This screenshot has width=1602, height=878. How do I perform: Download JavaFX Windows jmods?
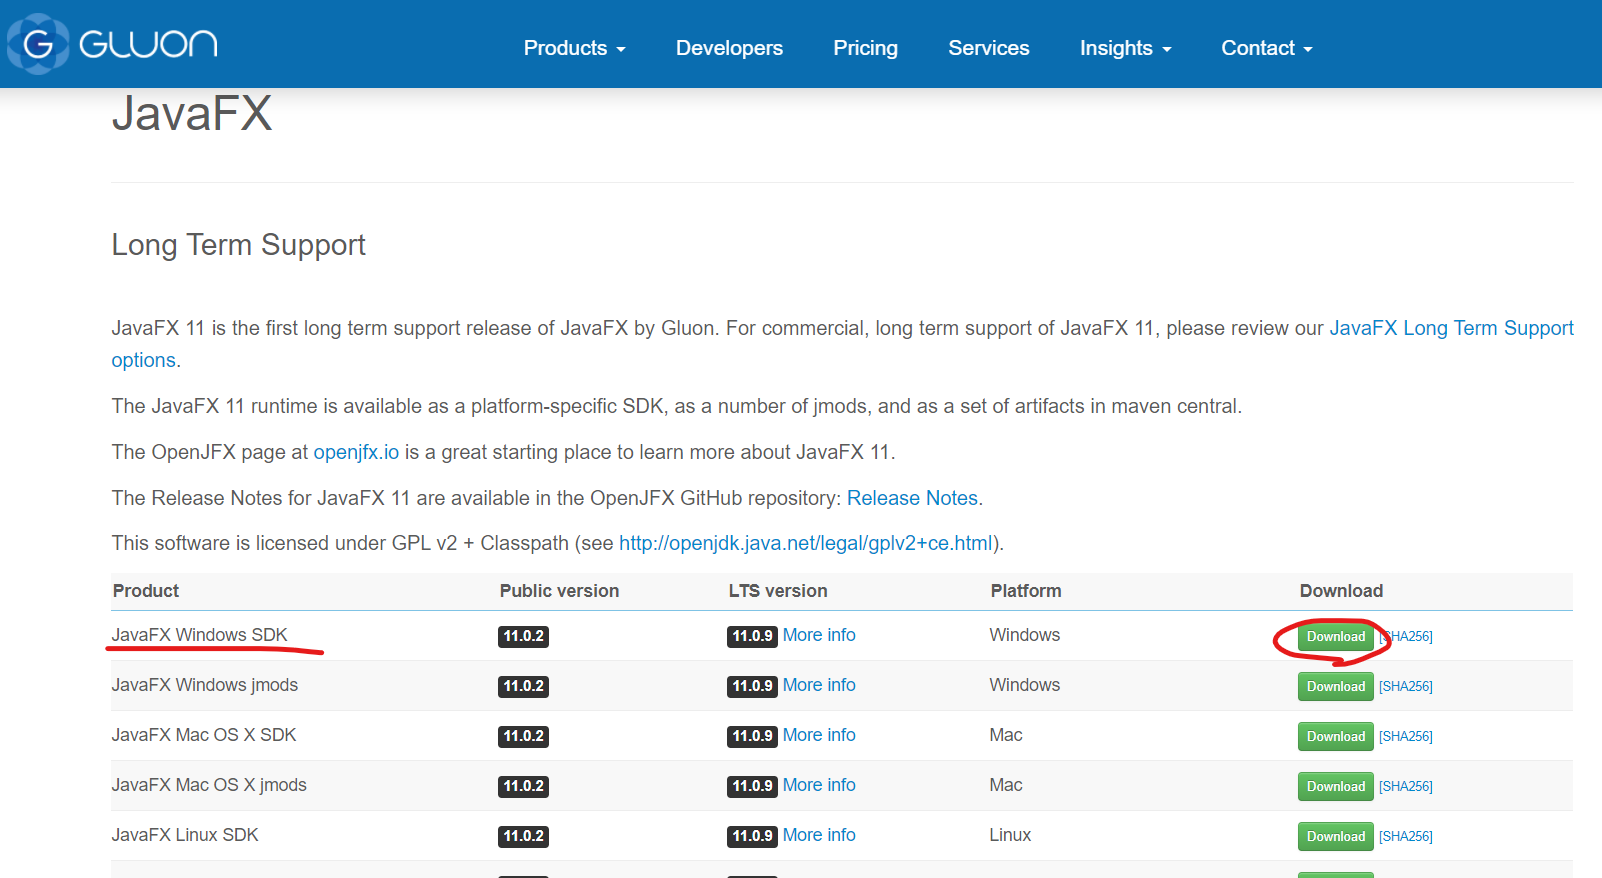click(x=1335, y=686)
